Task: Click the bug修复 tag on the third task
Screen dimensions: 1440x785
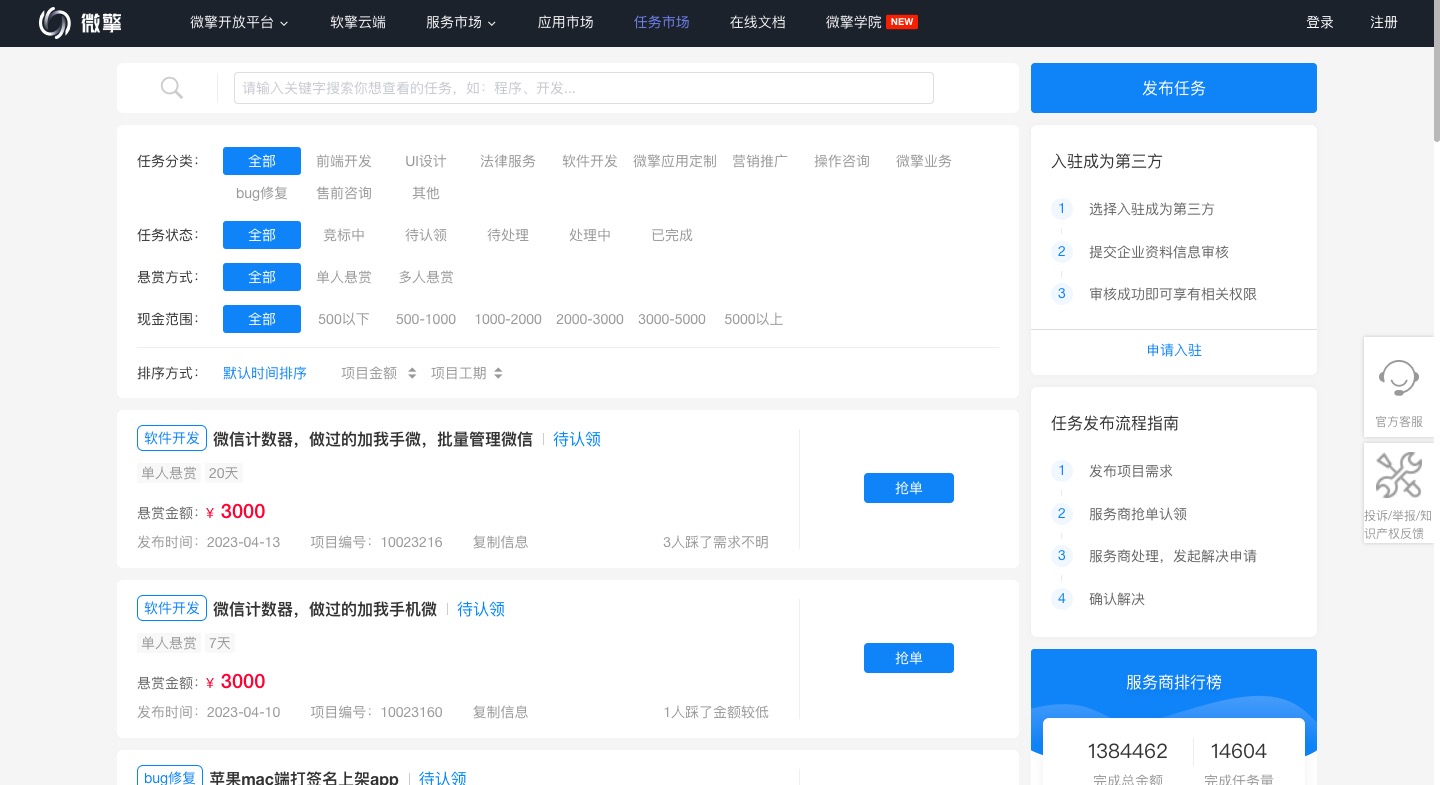Action: click(169, 777)
